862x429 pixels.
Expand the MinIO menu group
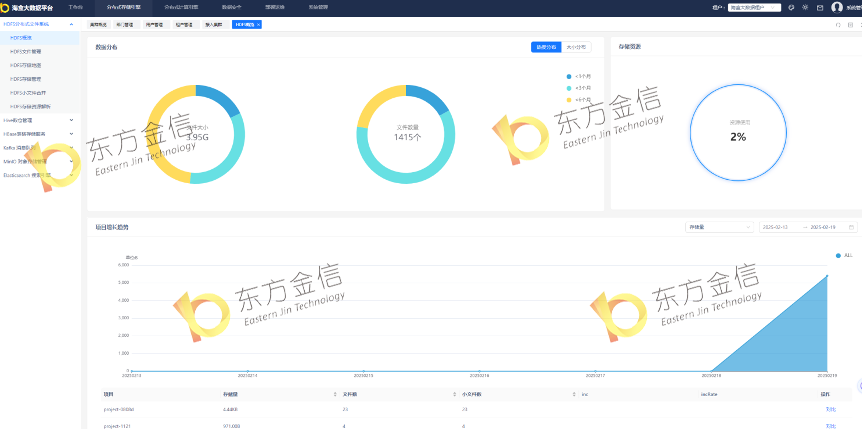point(40,162)
